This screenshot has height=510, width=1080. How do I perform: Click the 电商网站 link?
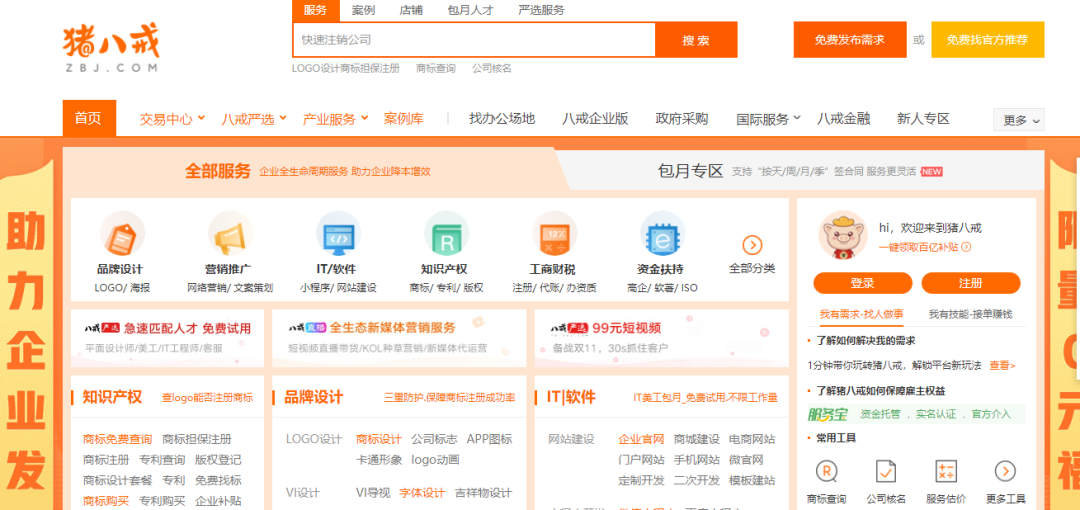click(751, 439)
